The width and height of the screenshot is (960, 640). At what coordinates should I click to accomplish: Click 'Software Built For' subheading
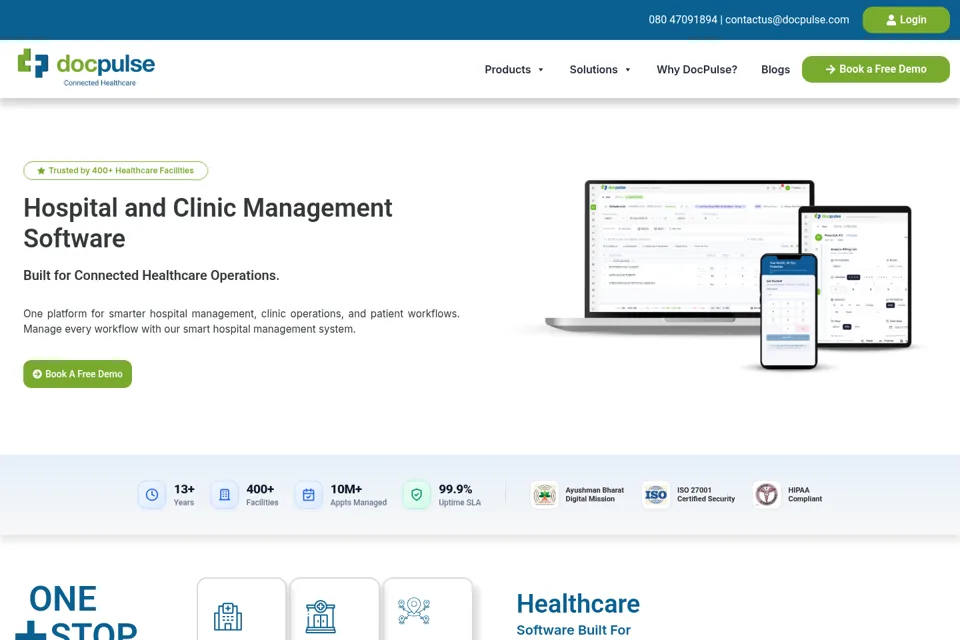point(574,630)
